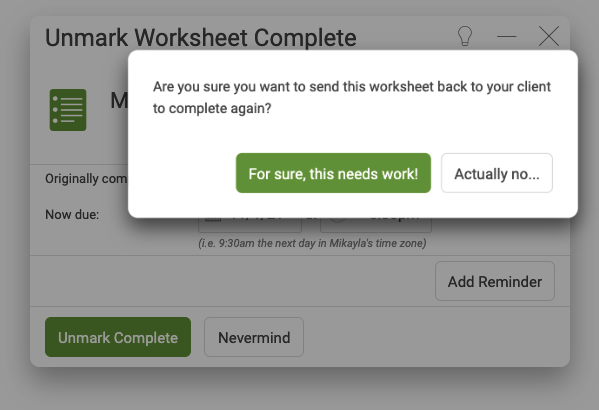Click the worksheet name beside green icon
This screenshot has height=410, width=599.
coord(119,100)
